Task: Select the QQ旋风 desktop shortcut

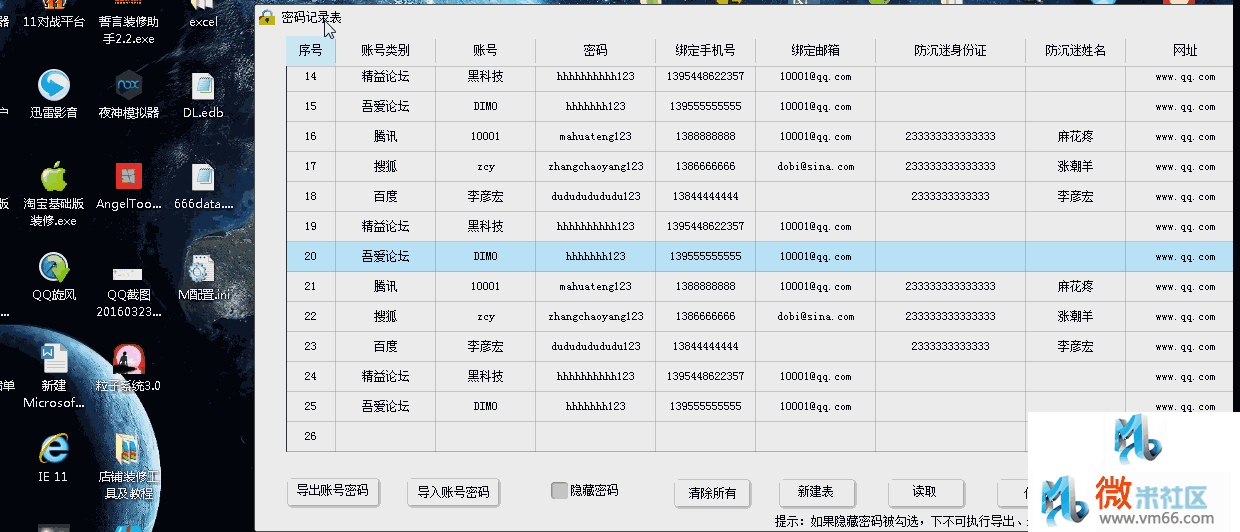Action: pos(54,277)
